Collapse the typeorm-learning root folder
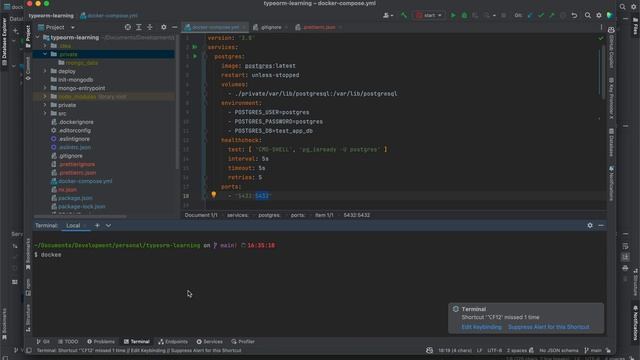This screenshot has height=360, width=640. coord(38,38)
